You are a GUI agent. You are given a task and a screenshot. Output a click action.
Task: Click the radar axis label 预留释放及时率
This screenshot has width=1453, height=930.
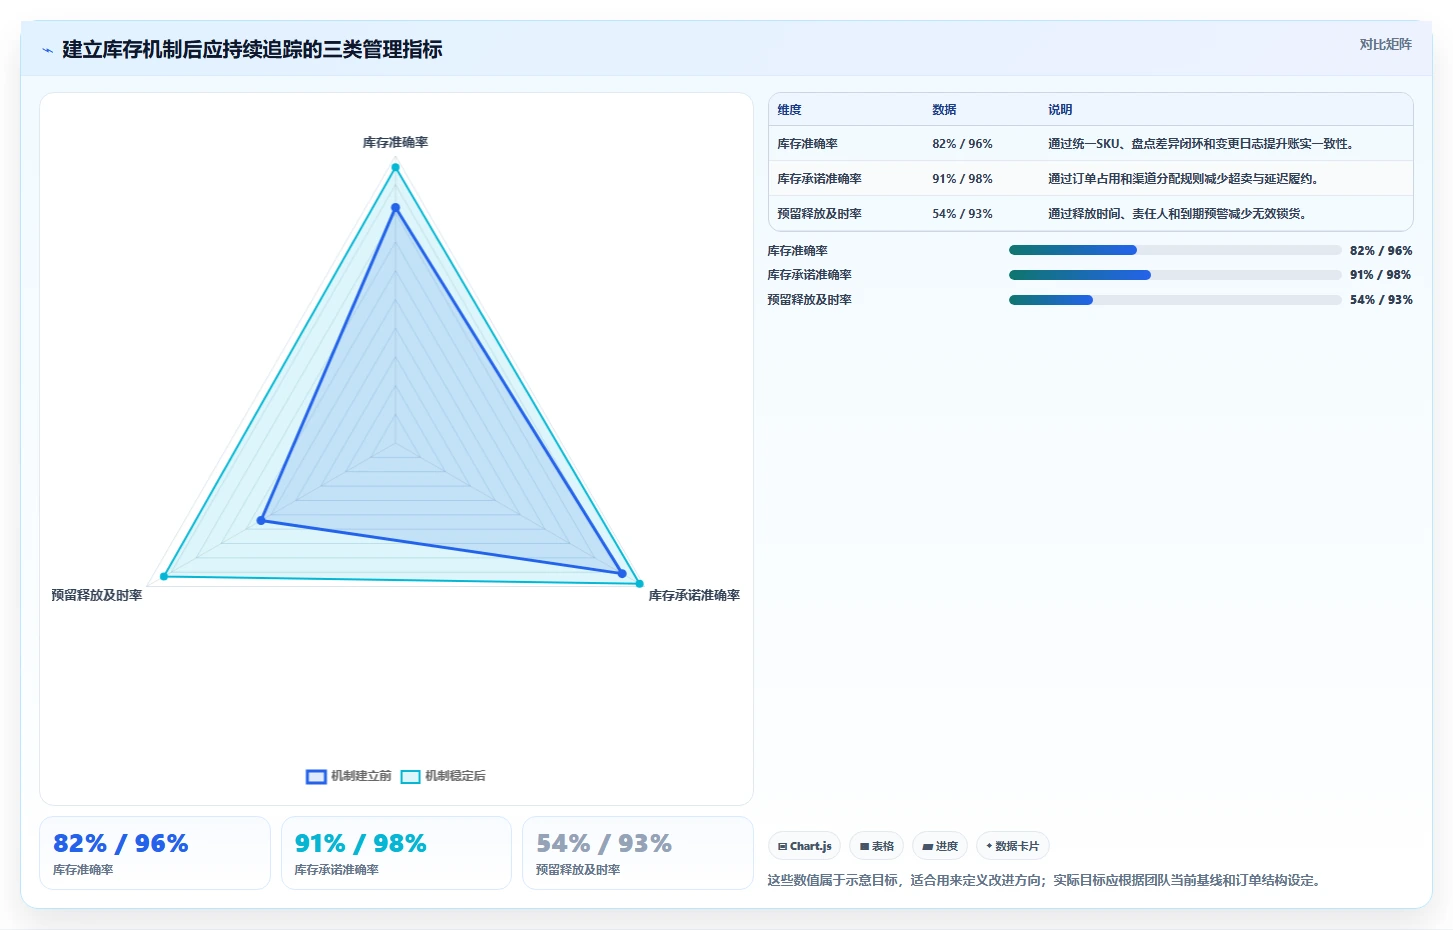(x=97, y=596)
